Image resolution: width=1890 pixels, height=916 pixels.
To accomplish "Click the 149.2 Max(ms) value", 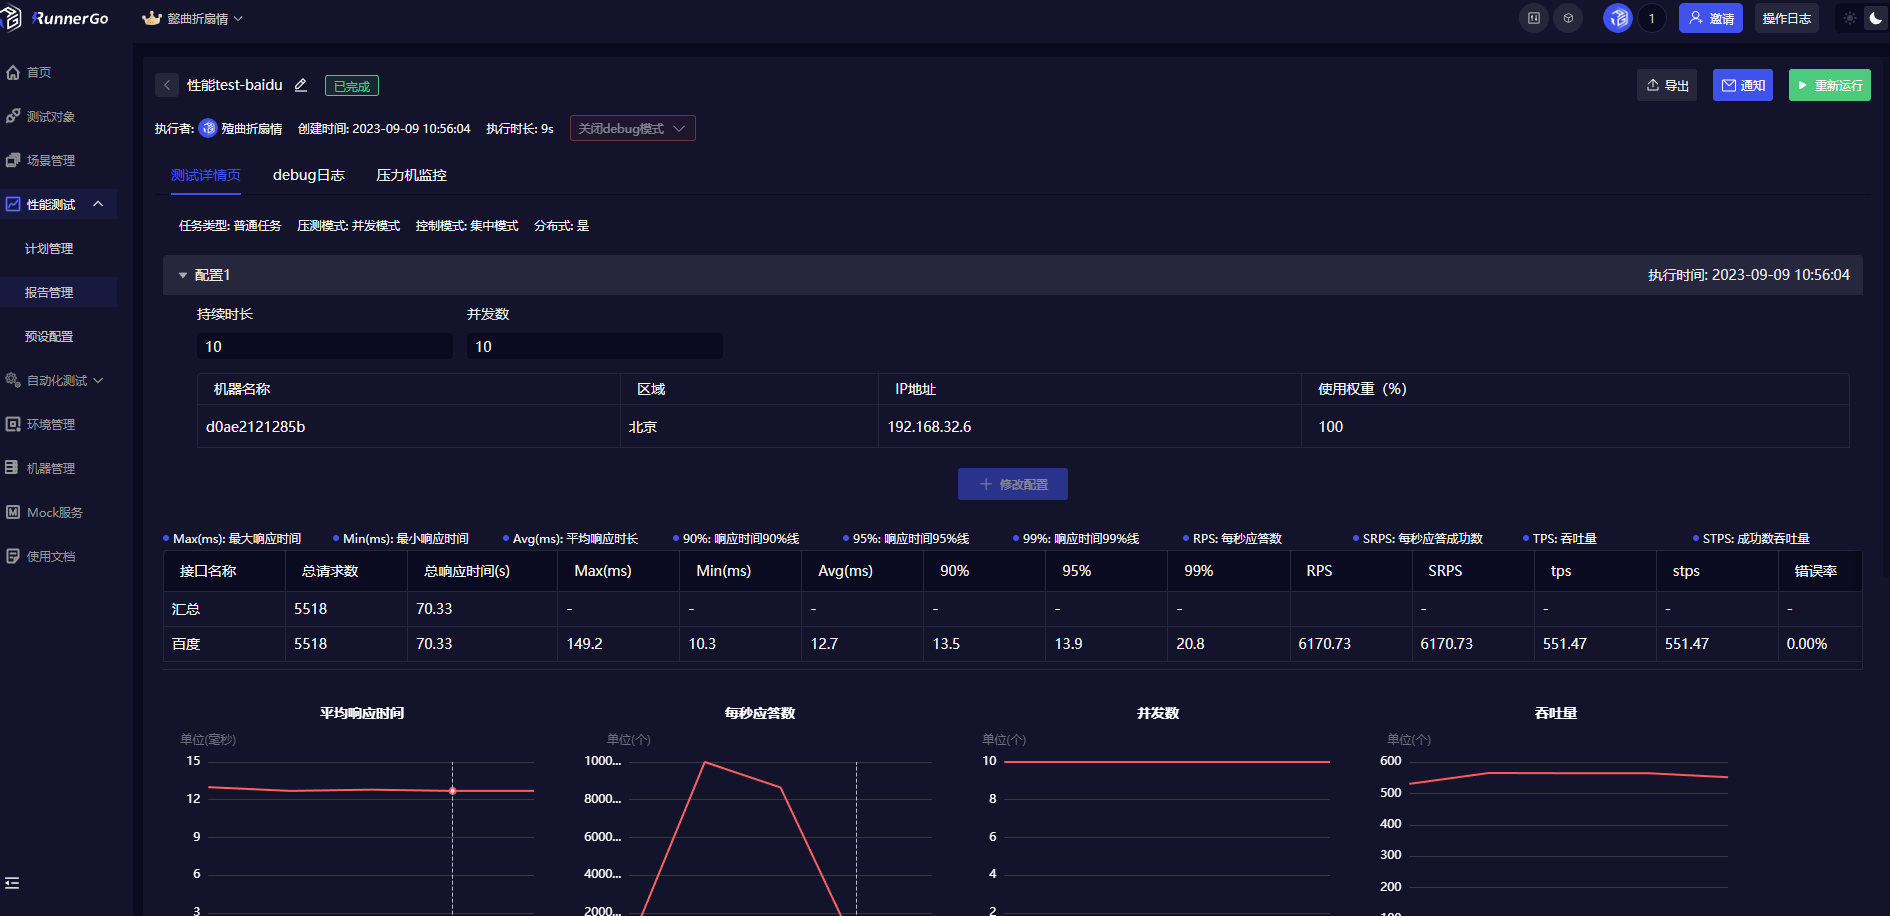I will pos(585,644).
